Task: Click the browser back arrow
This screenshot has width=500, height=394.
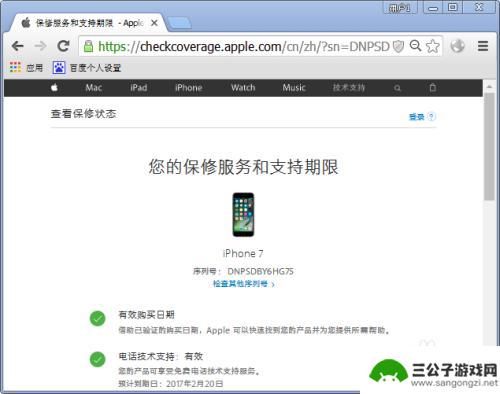Action: [x=17, y=46]
